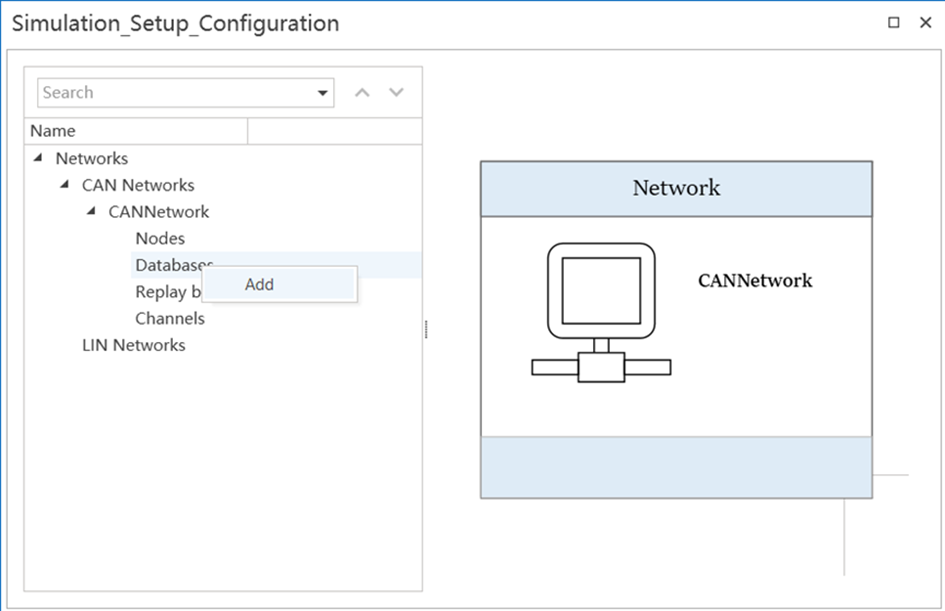This screenshot has height=611, width=945.
Task: Maximize the Simulation_Setup_Configuration window
Action: click(894, 23)
